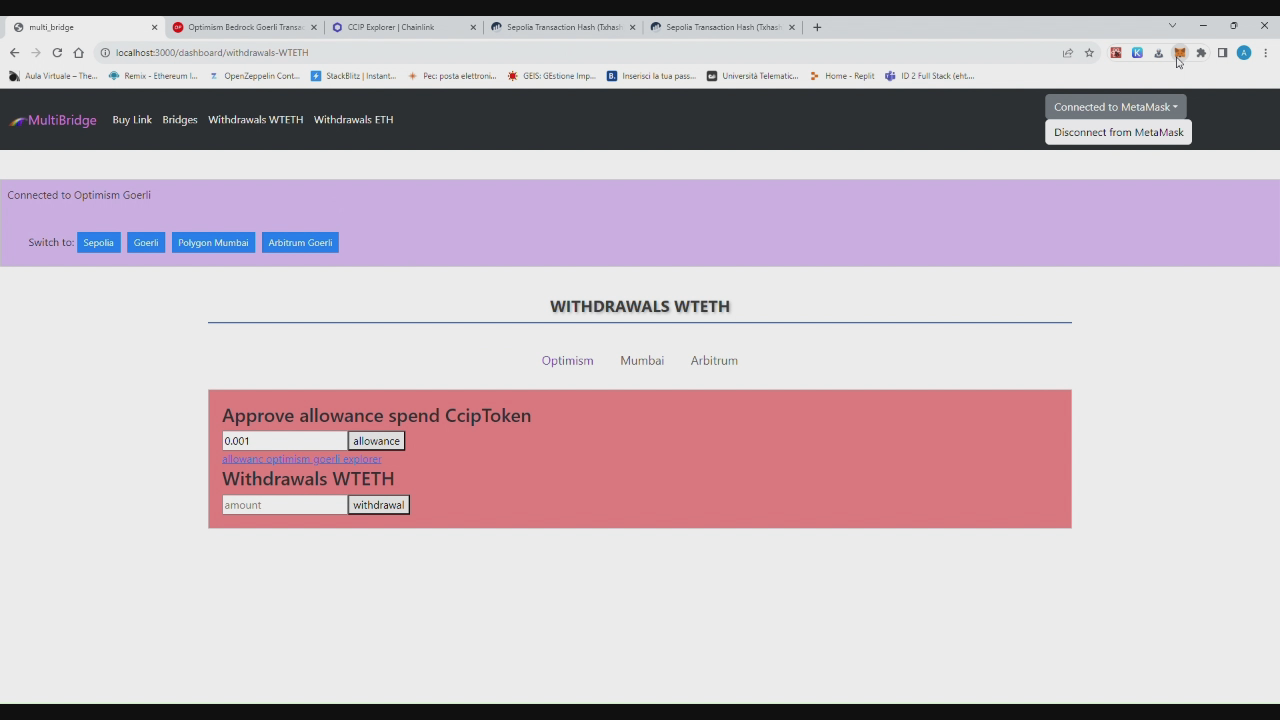Close the Optimism Bedrock Goerli tab
Image resolution: width=1280 pixels, height=720 pixels.
[313, 27]
